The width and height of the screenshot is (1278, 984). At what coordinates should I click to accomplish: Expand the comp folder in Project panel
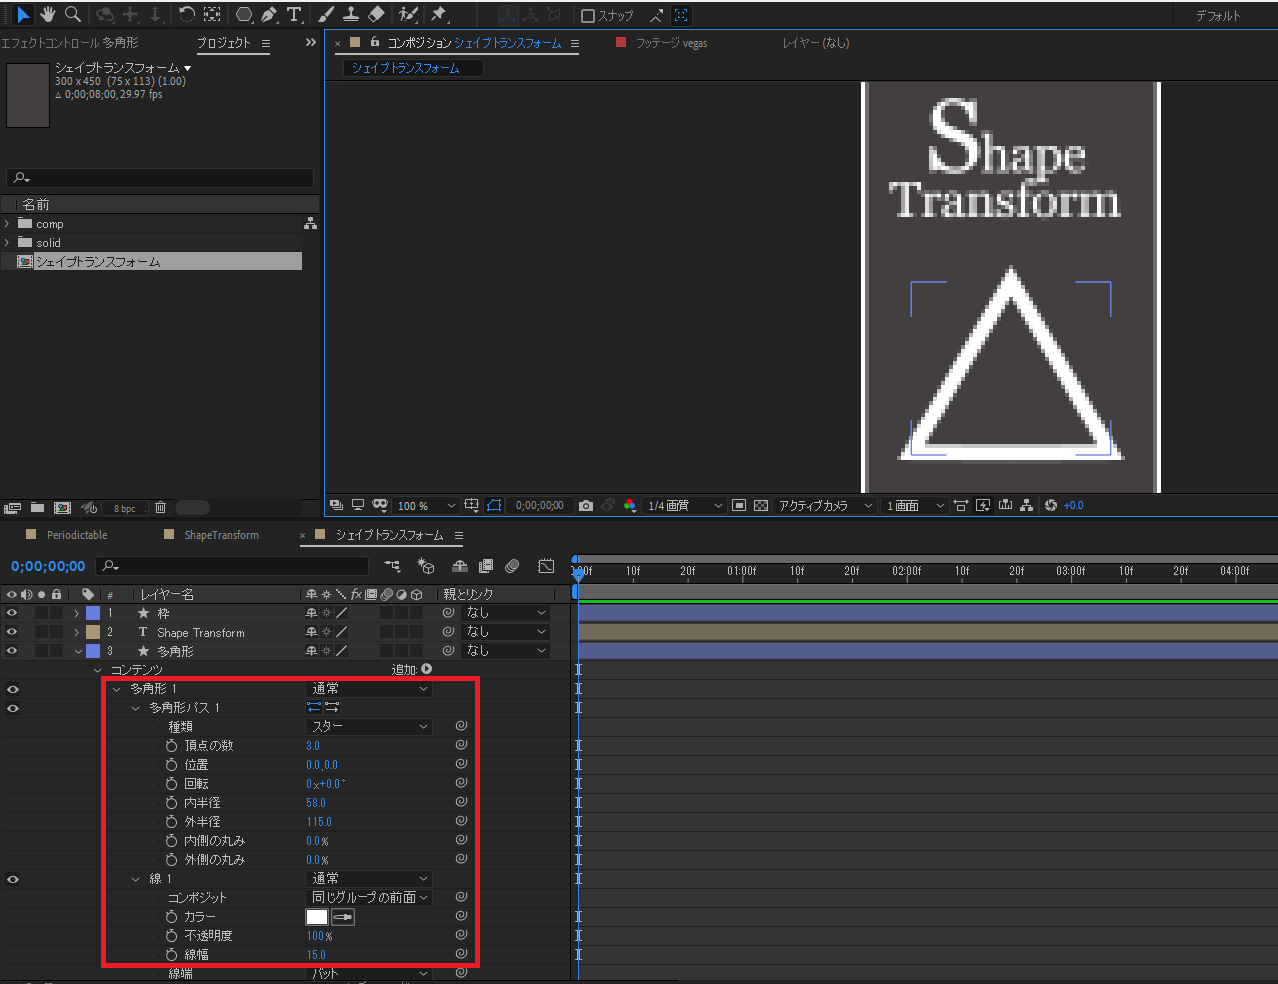7,224
